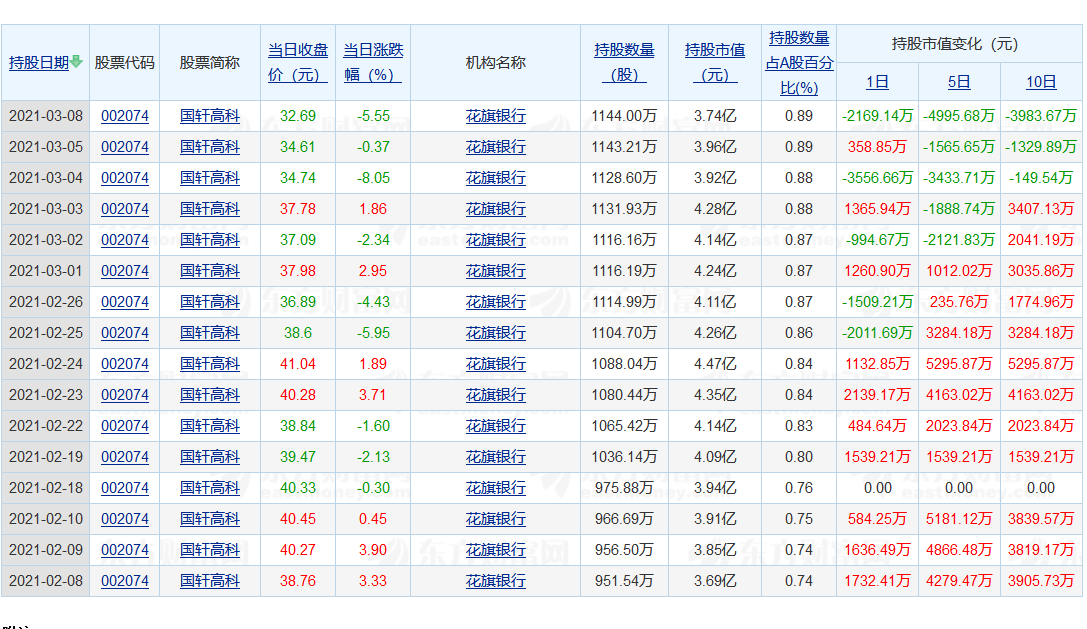
Task: Open 花旗银行 link in 2021-02-10 row
Action: pyautogui.click(x=495, y=519)
